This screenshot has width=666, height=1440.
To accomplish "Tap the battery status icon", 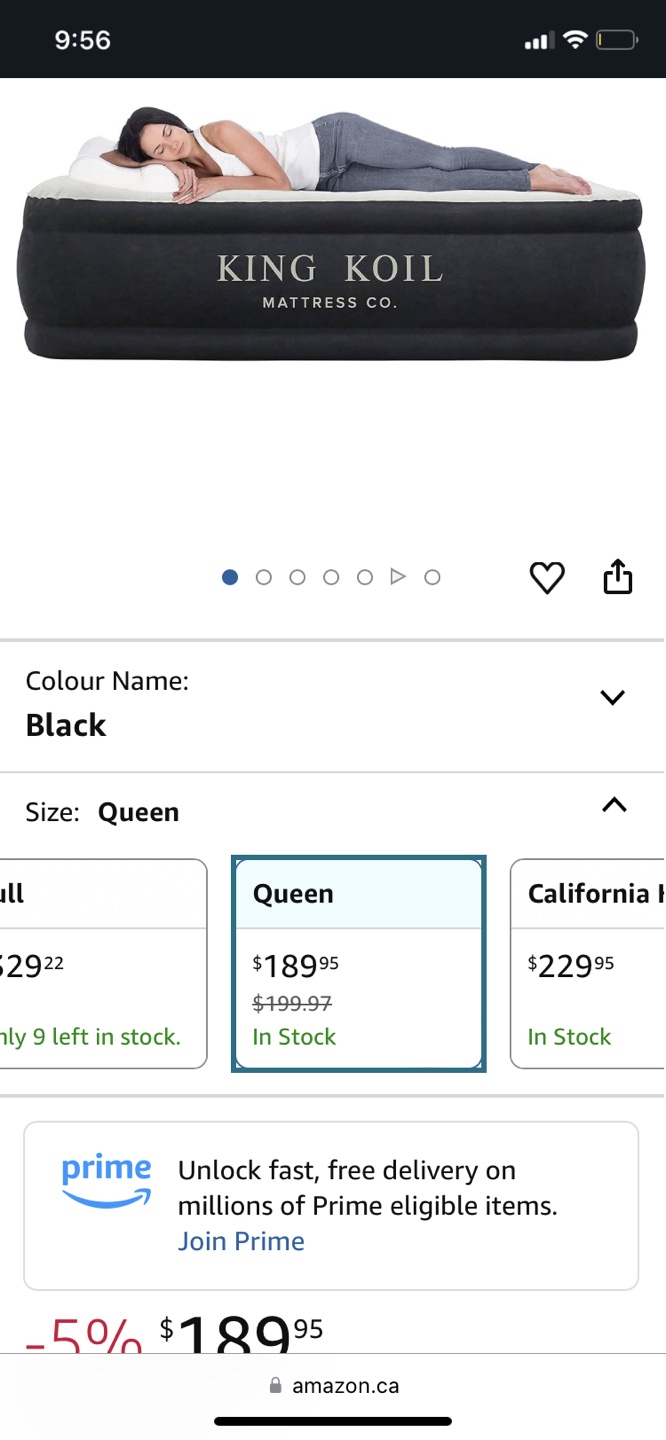I will [x=617, y=40].
